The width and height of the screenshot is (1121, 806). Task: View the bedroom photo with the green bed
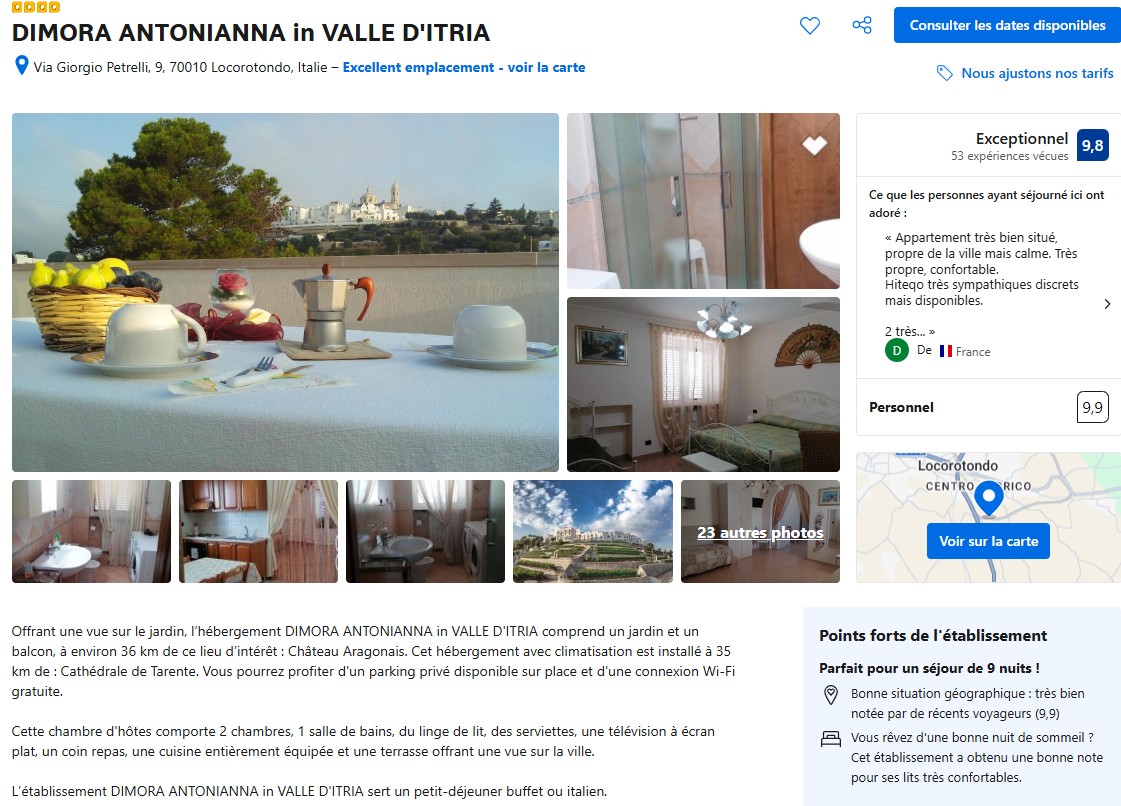(703, 385)
